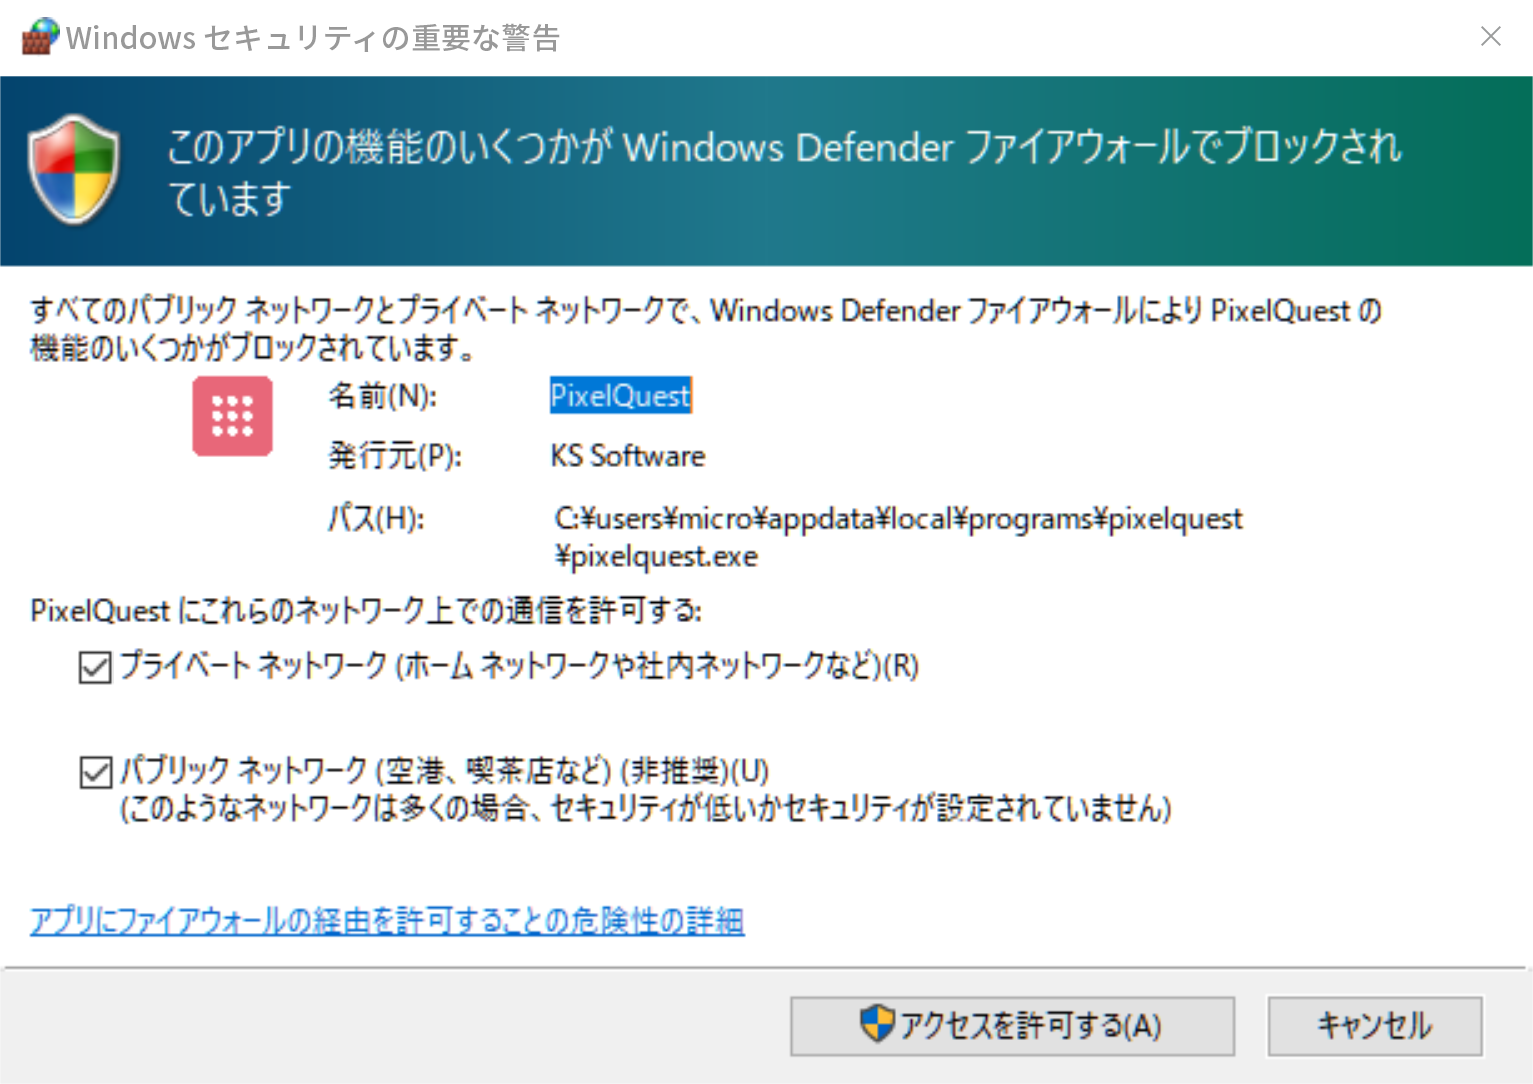Click the Windows Defender shield icon in header
This screenshot has width=1533, height=1084.
[x=74, y=169]
